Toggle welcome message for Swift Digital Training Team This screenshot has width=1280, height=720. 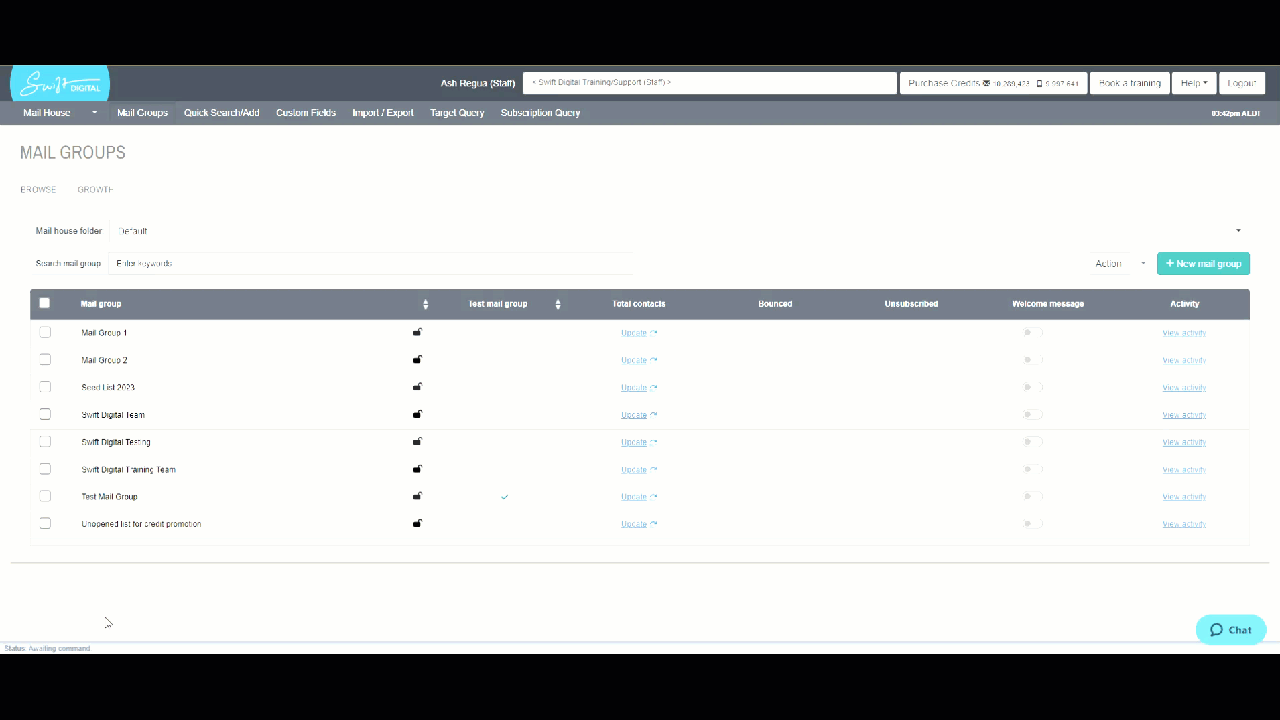click(1032, 469)
